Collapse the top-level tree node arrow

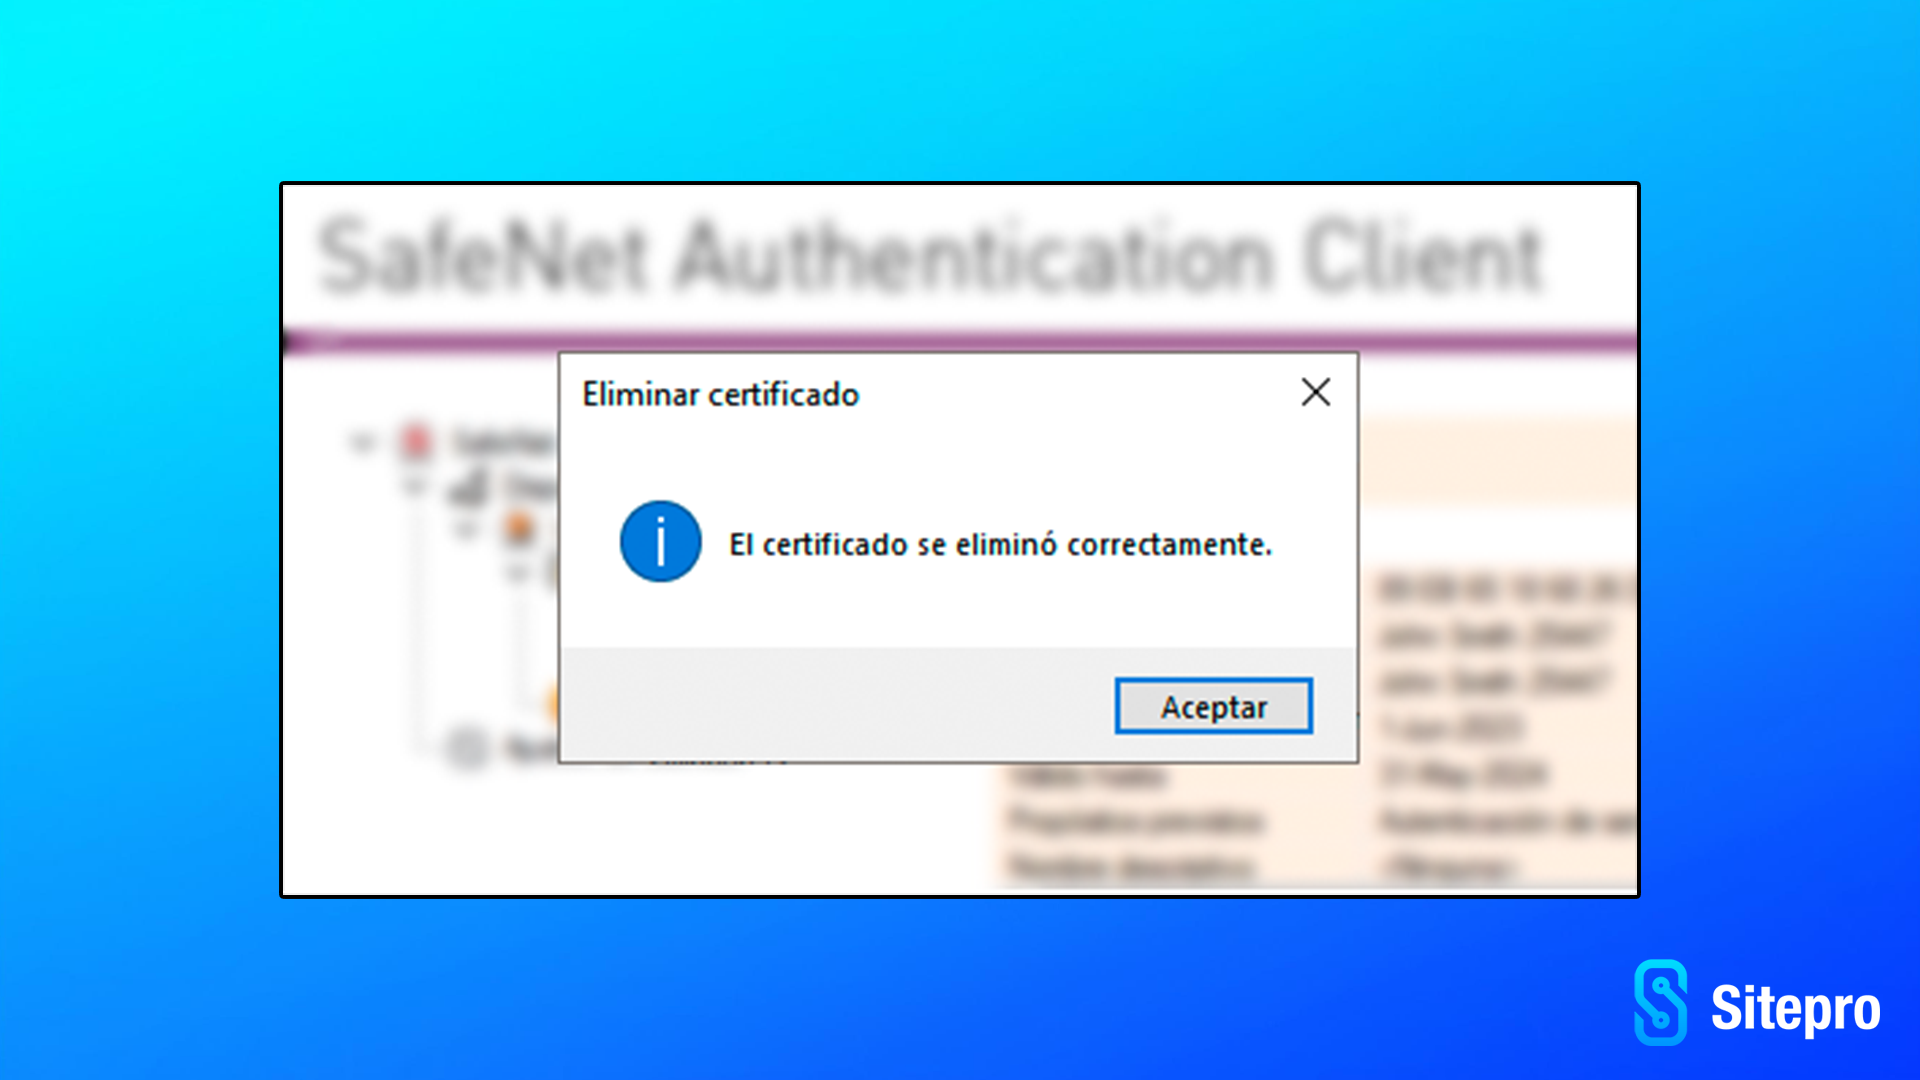(363, 441)
